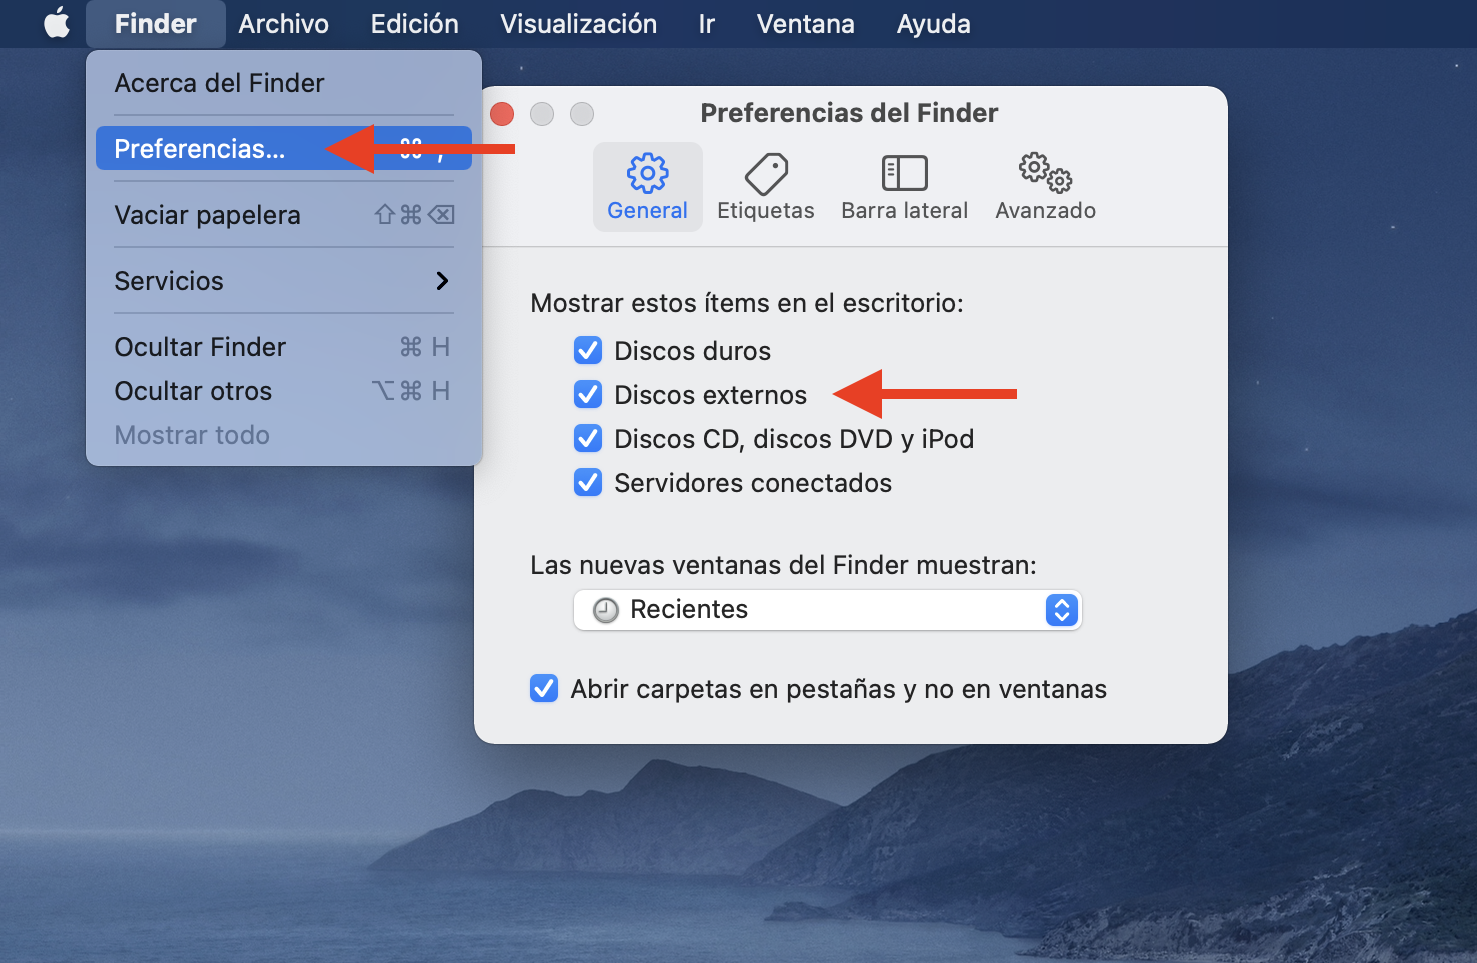Uncheck the Discos duros checkbox
1477x963 pixels.
[588, 351]
